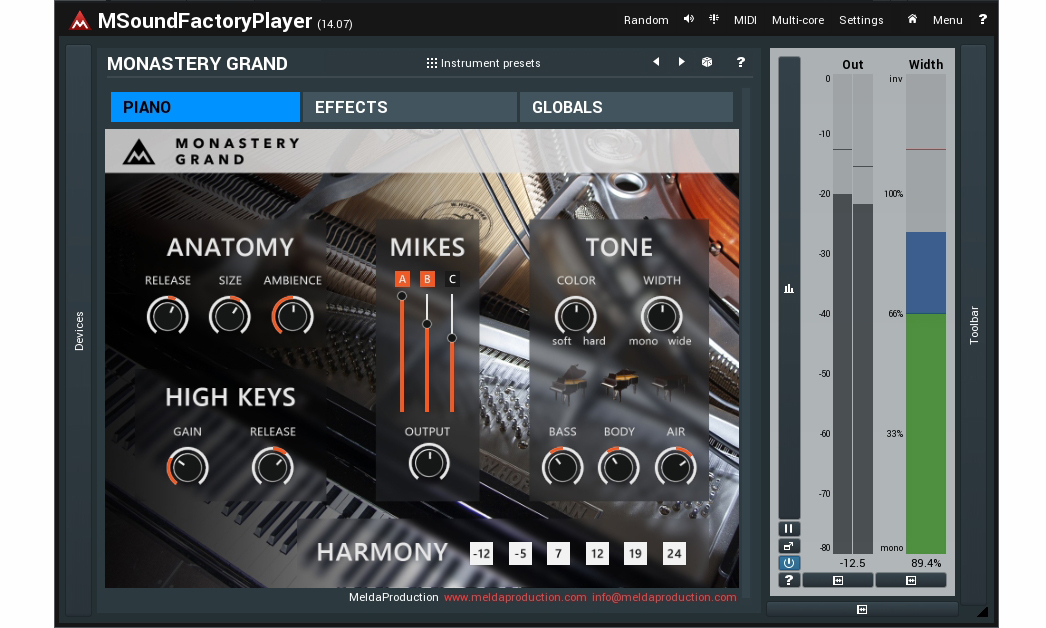The height and width of the screenshot is (628, 1046).
Task: Click the window resize corner grip
Action: [982, 611]
